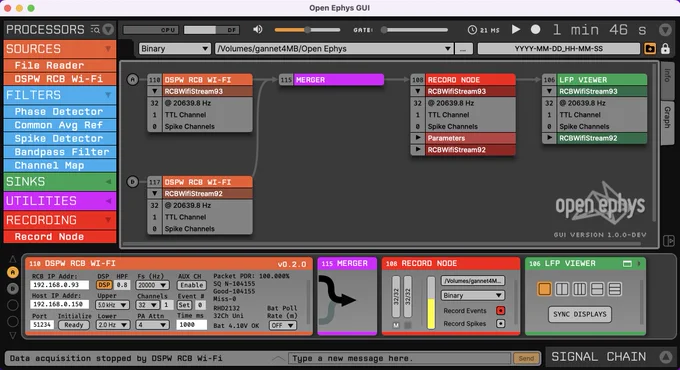Open the Upper 5.0 kHz cutoff dropdown
Screen dimensions: 680x370
click(112, 305)
